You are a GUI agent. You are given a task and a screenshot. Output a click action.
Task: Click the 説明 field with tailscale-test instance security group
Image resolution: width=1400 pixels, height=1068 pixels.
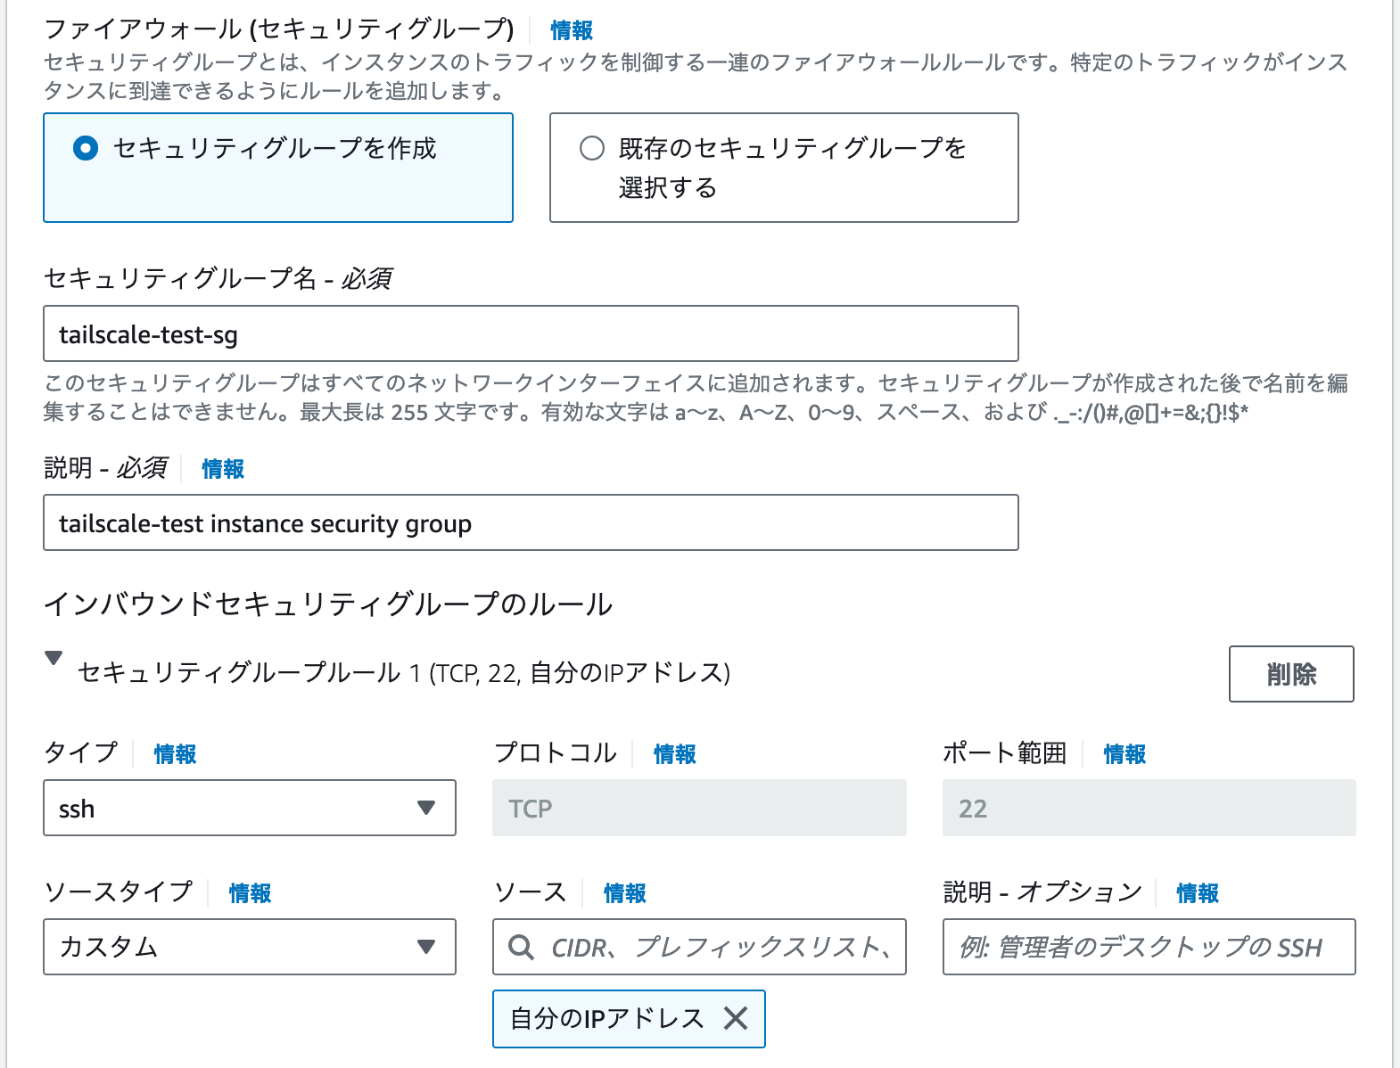531,523
